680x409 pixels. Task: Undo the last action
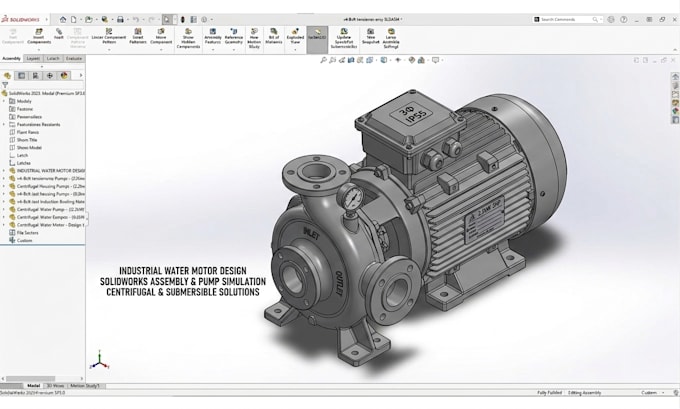point(136,20)
